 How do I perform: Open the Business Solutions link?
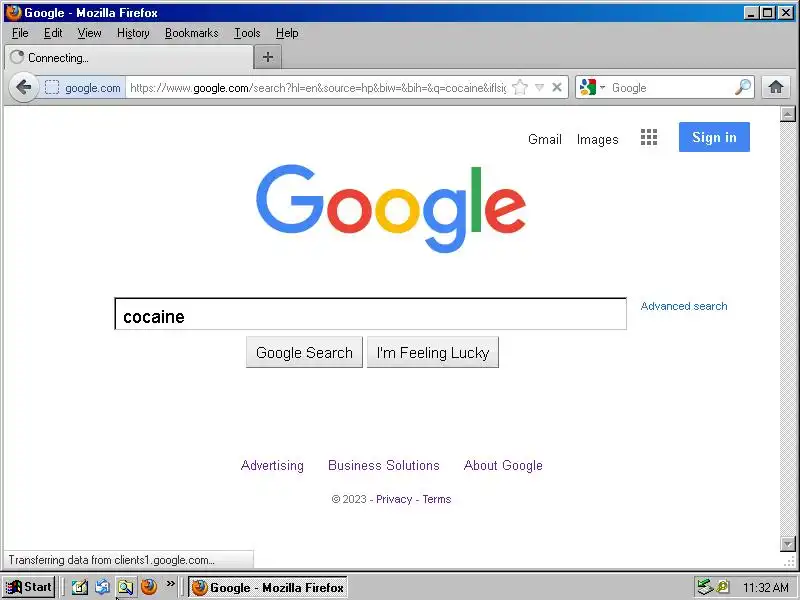point(384,465)
